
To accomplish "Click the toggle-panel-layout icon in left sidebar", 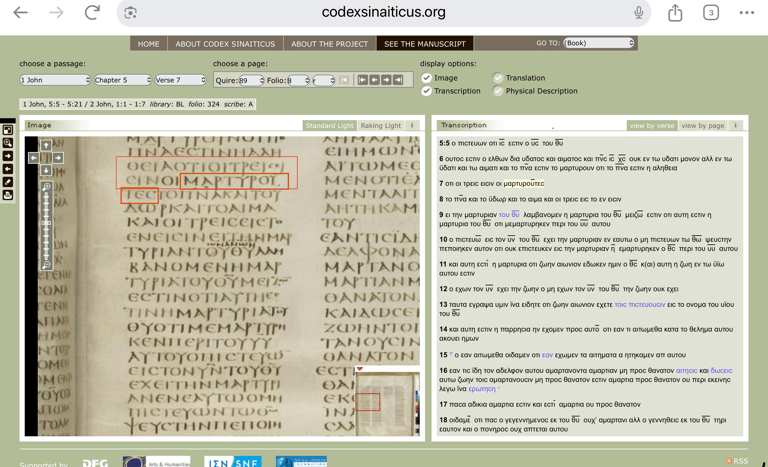I will (x=8, y=130).
